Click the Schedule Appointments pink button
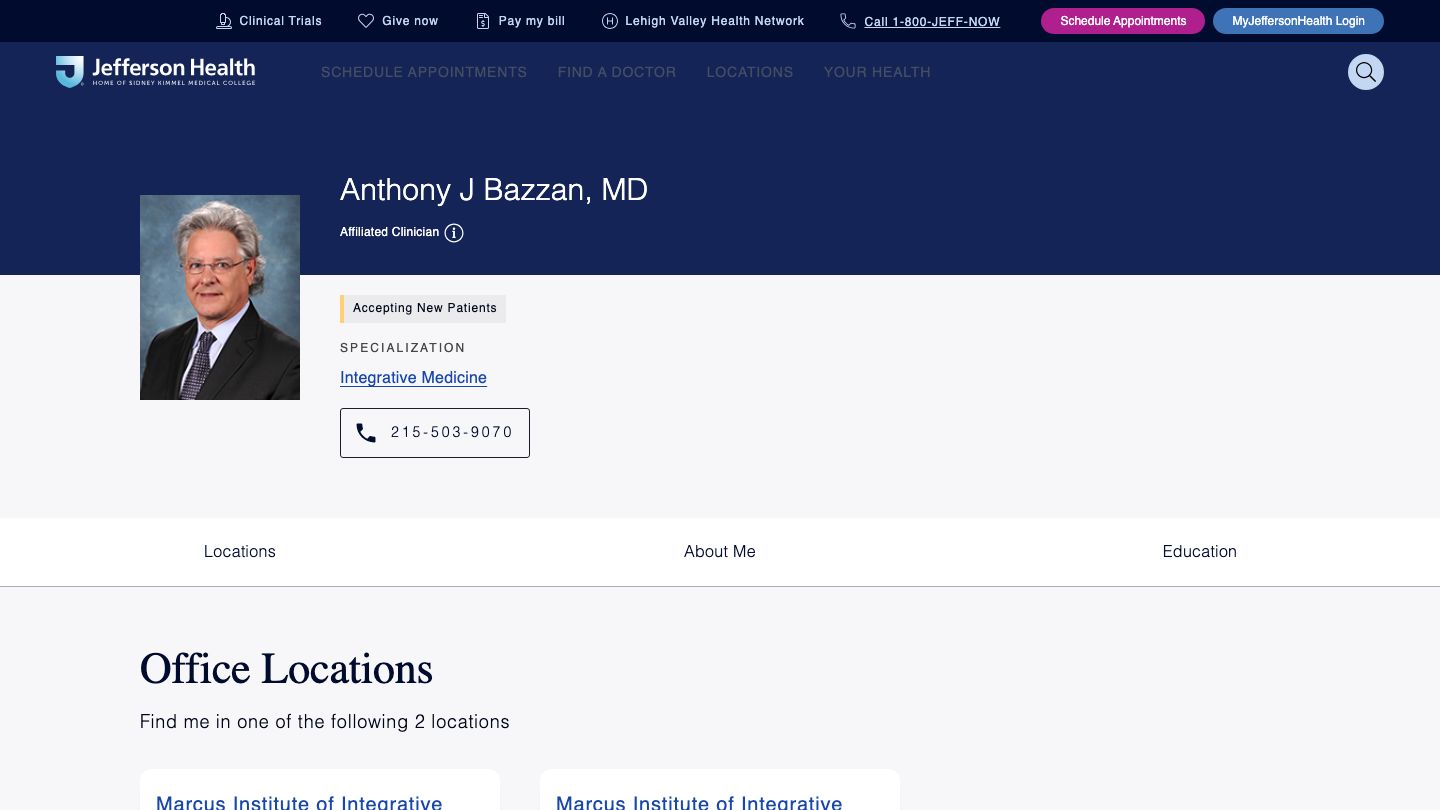1440x810 pixels. (x=1122, y=20)
